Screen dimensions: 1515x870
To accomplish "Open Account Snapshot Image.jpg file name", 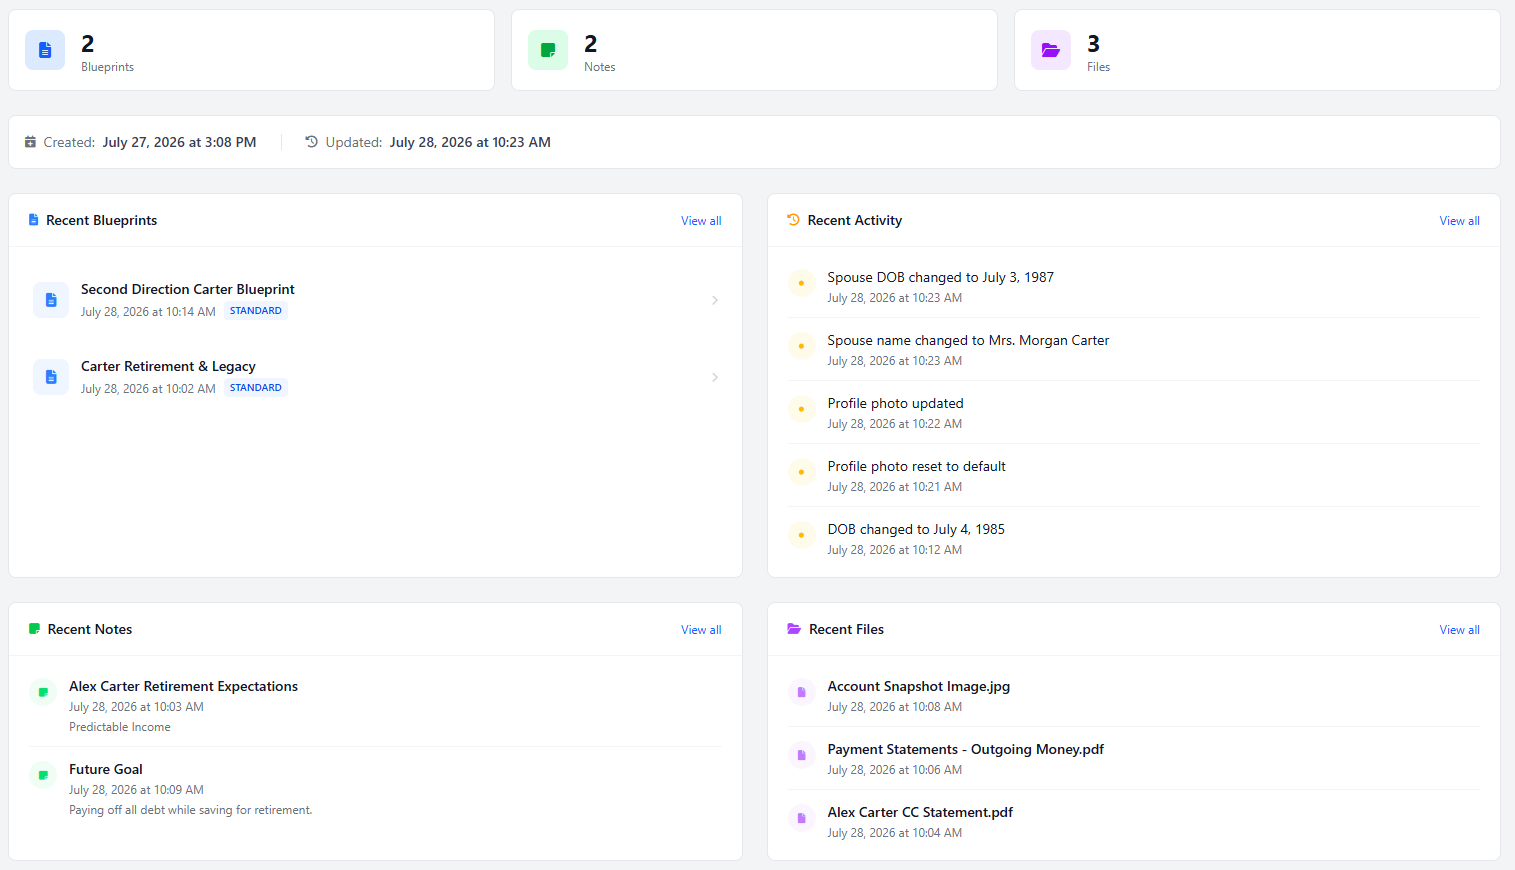I will [919, 686].
